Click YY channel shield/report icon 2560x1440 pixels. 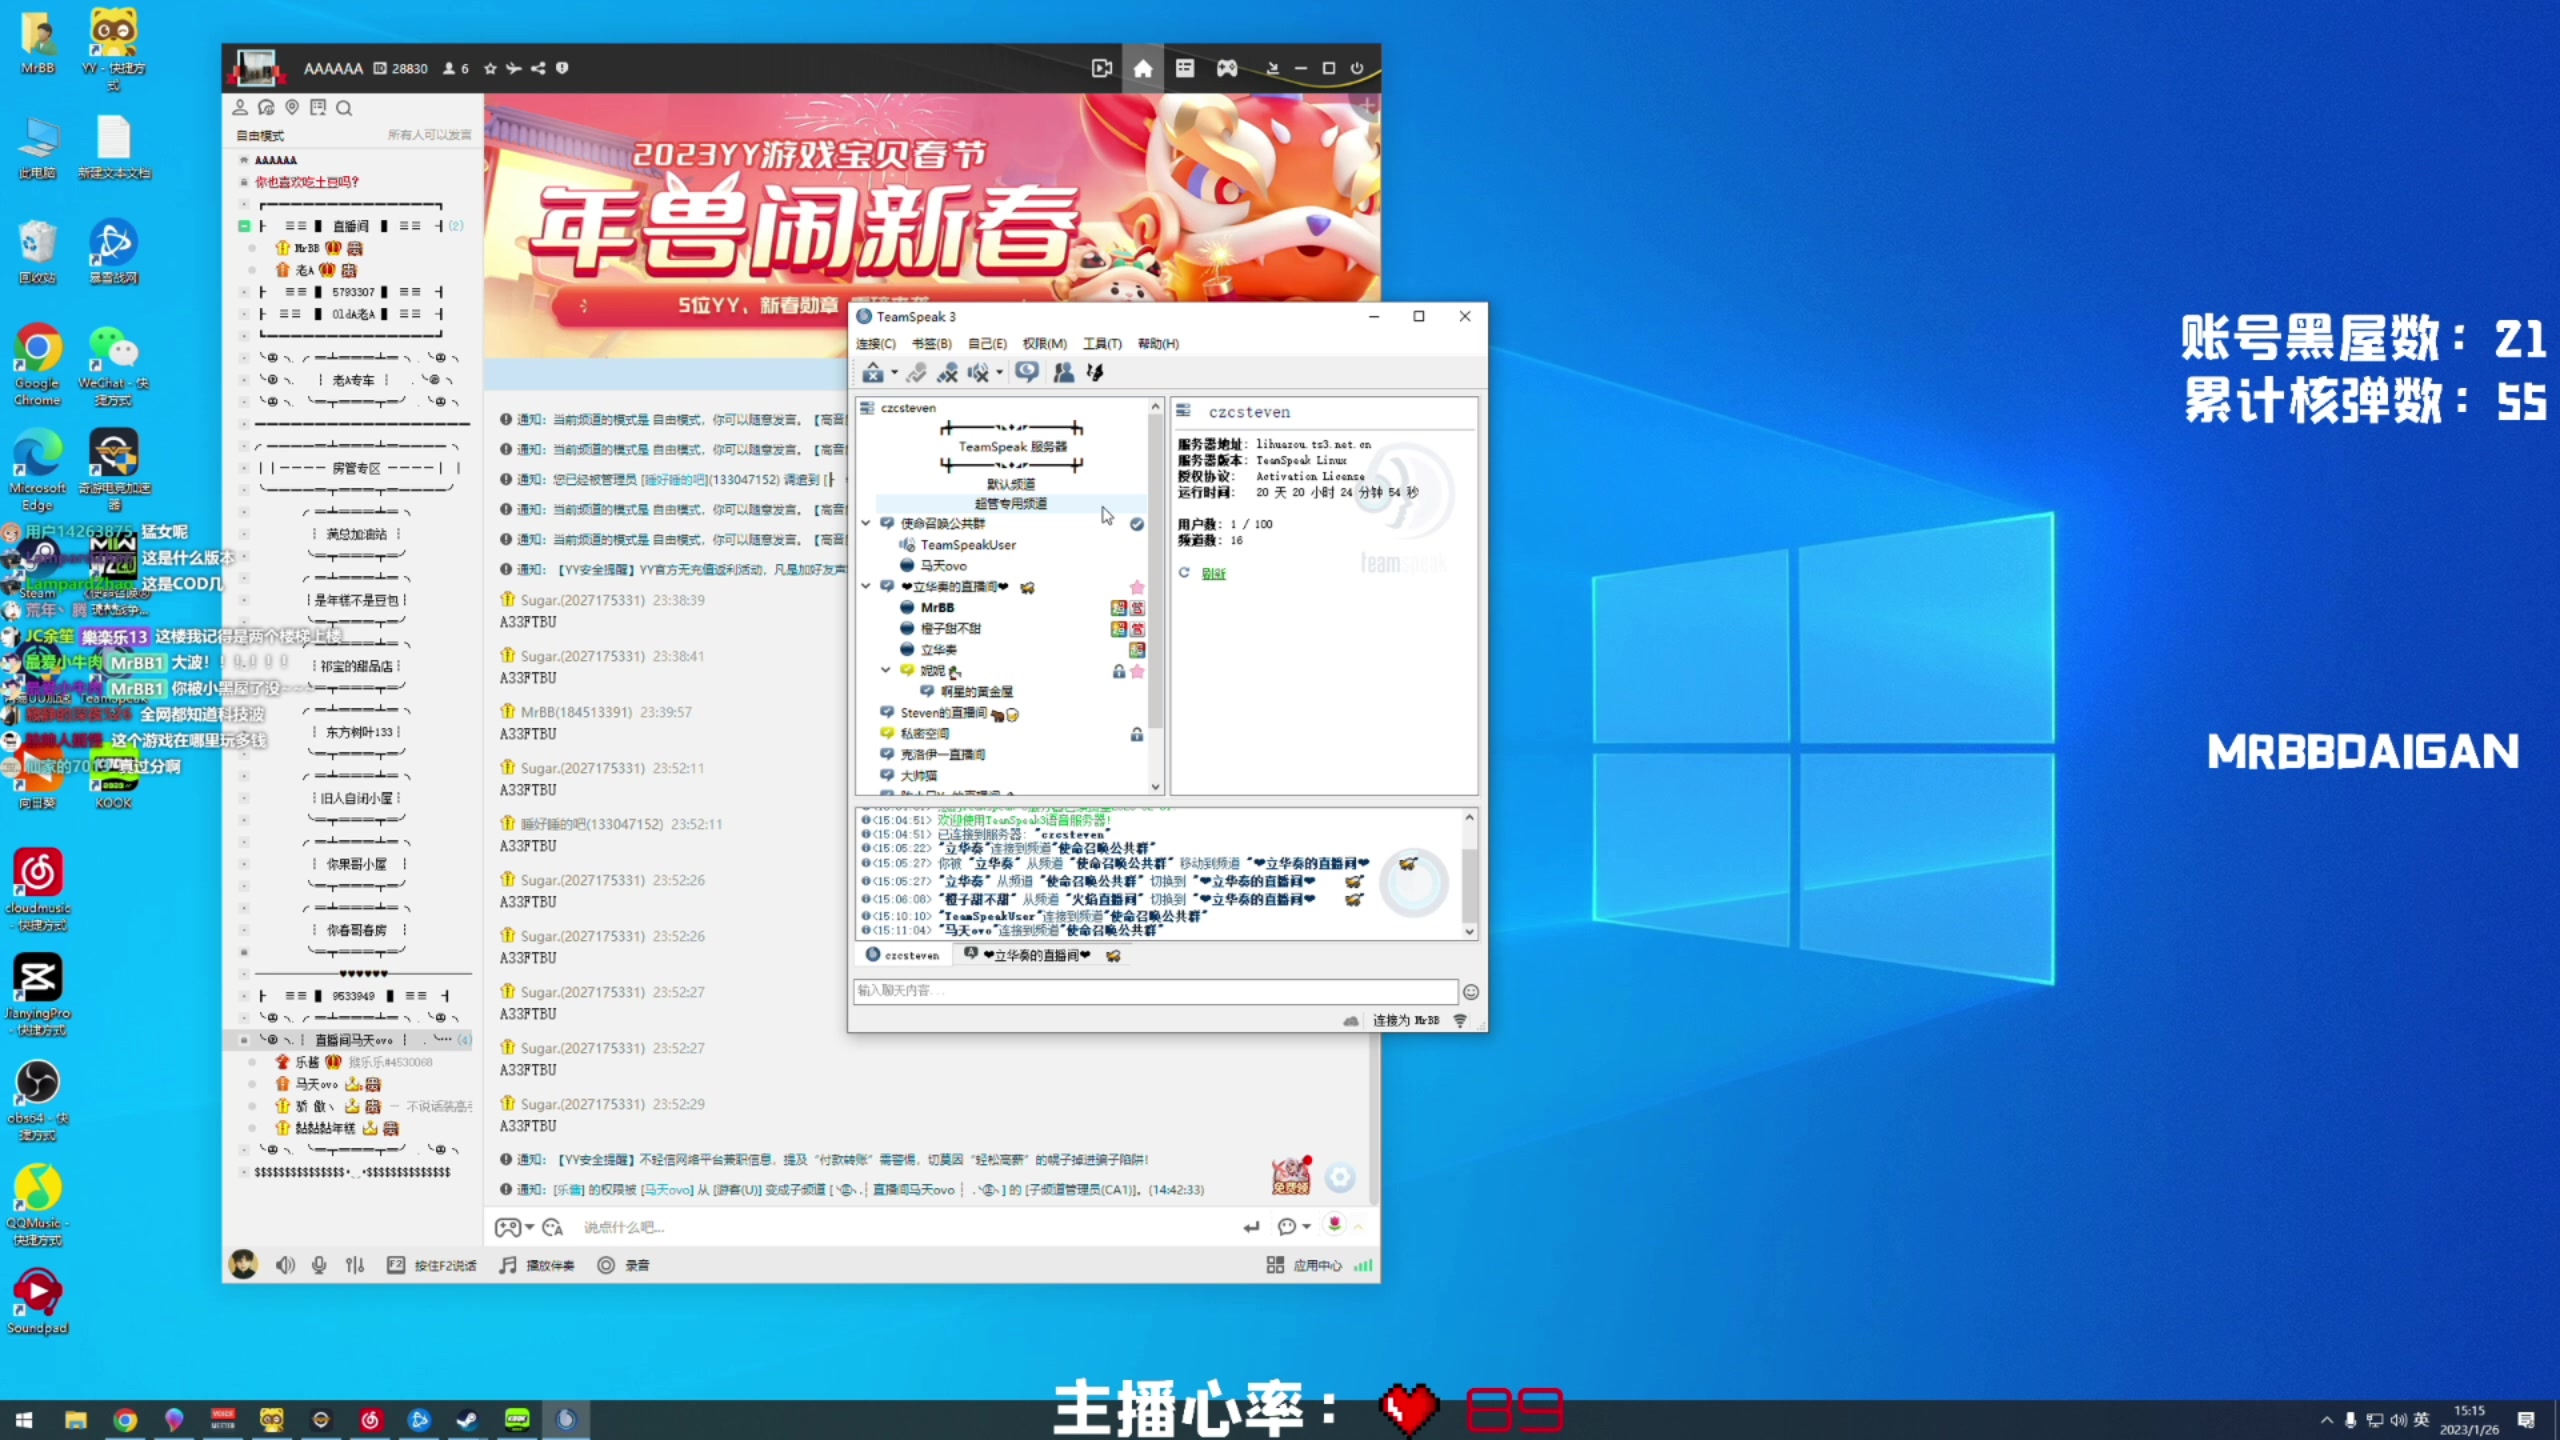point(562,68)
